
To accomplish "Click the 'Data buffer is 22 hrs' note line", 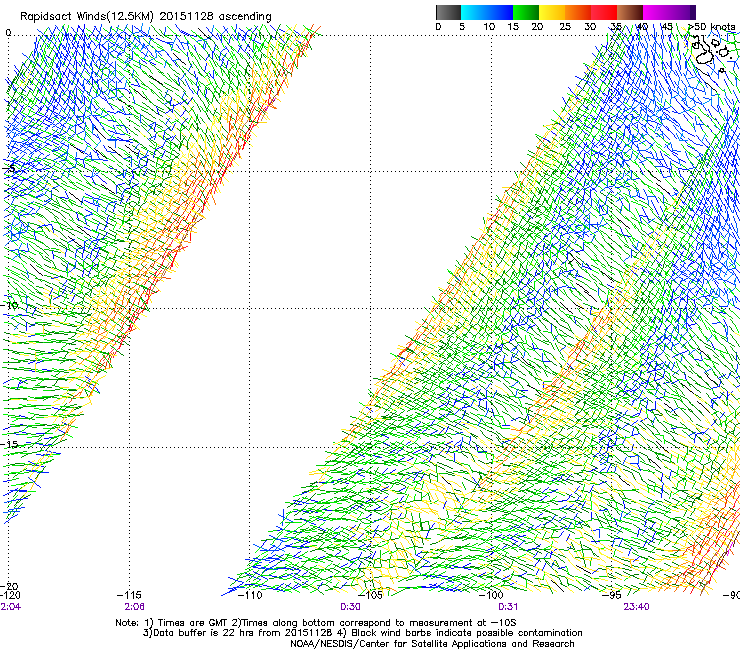I will (363, 633).
